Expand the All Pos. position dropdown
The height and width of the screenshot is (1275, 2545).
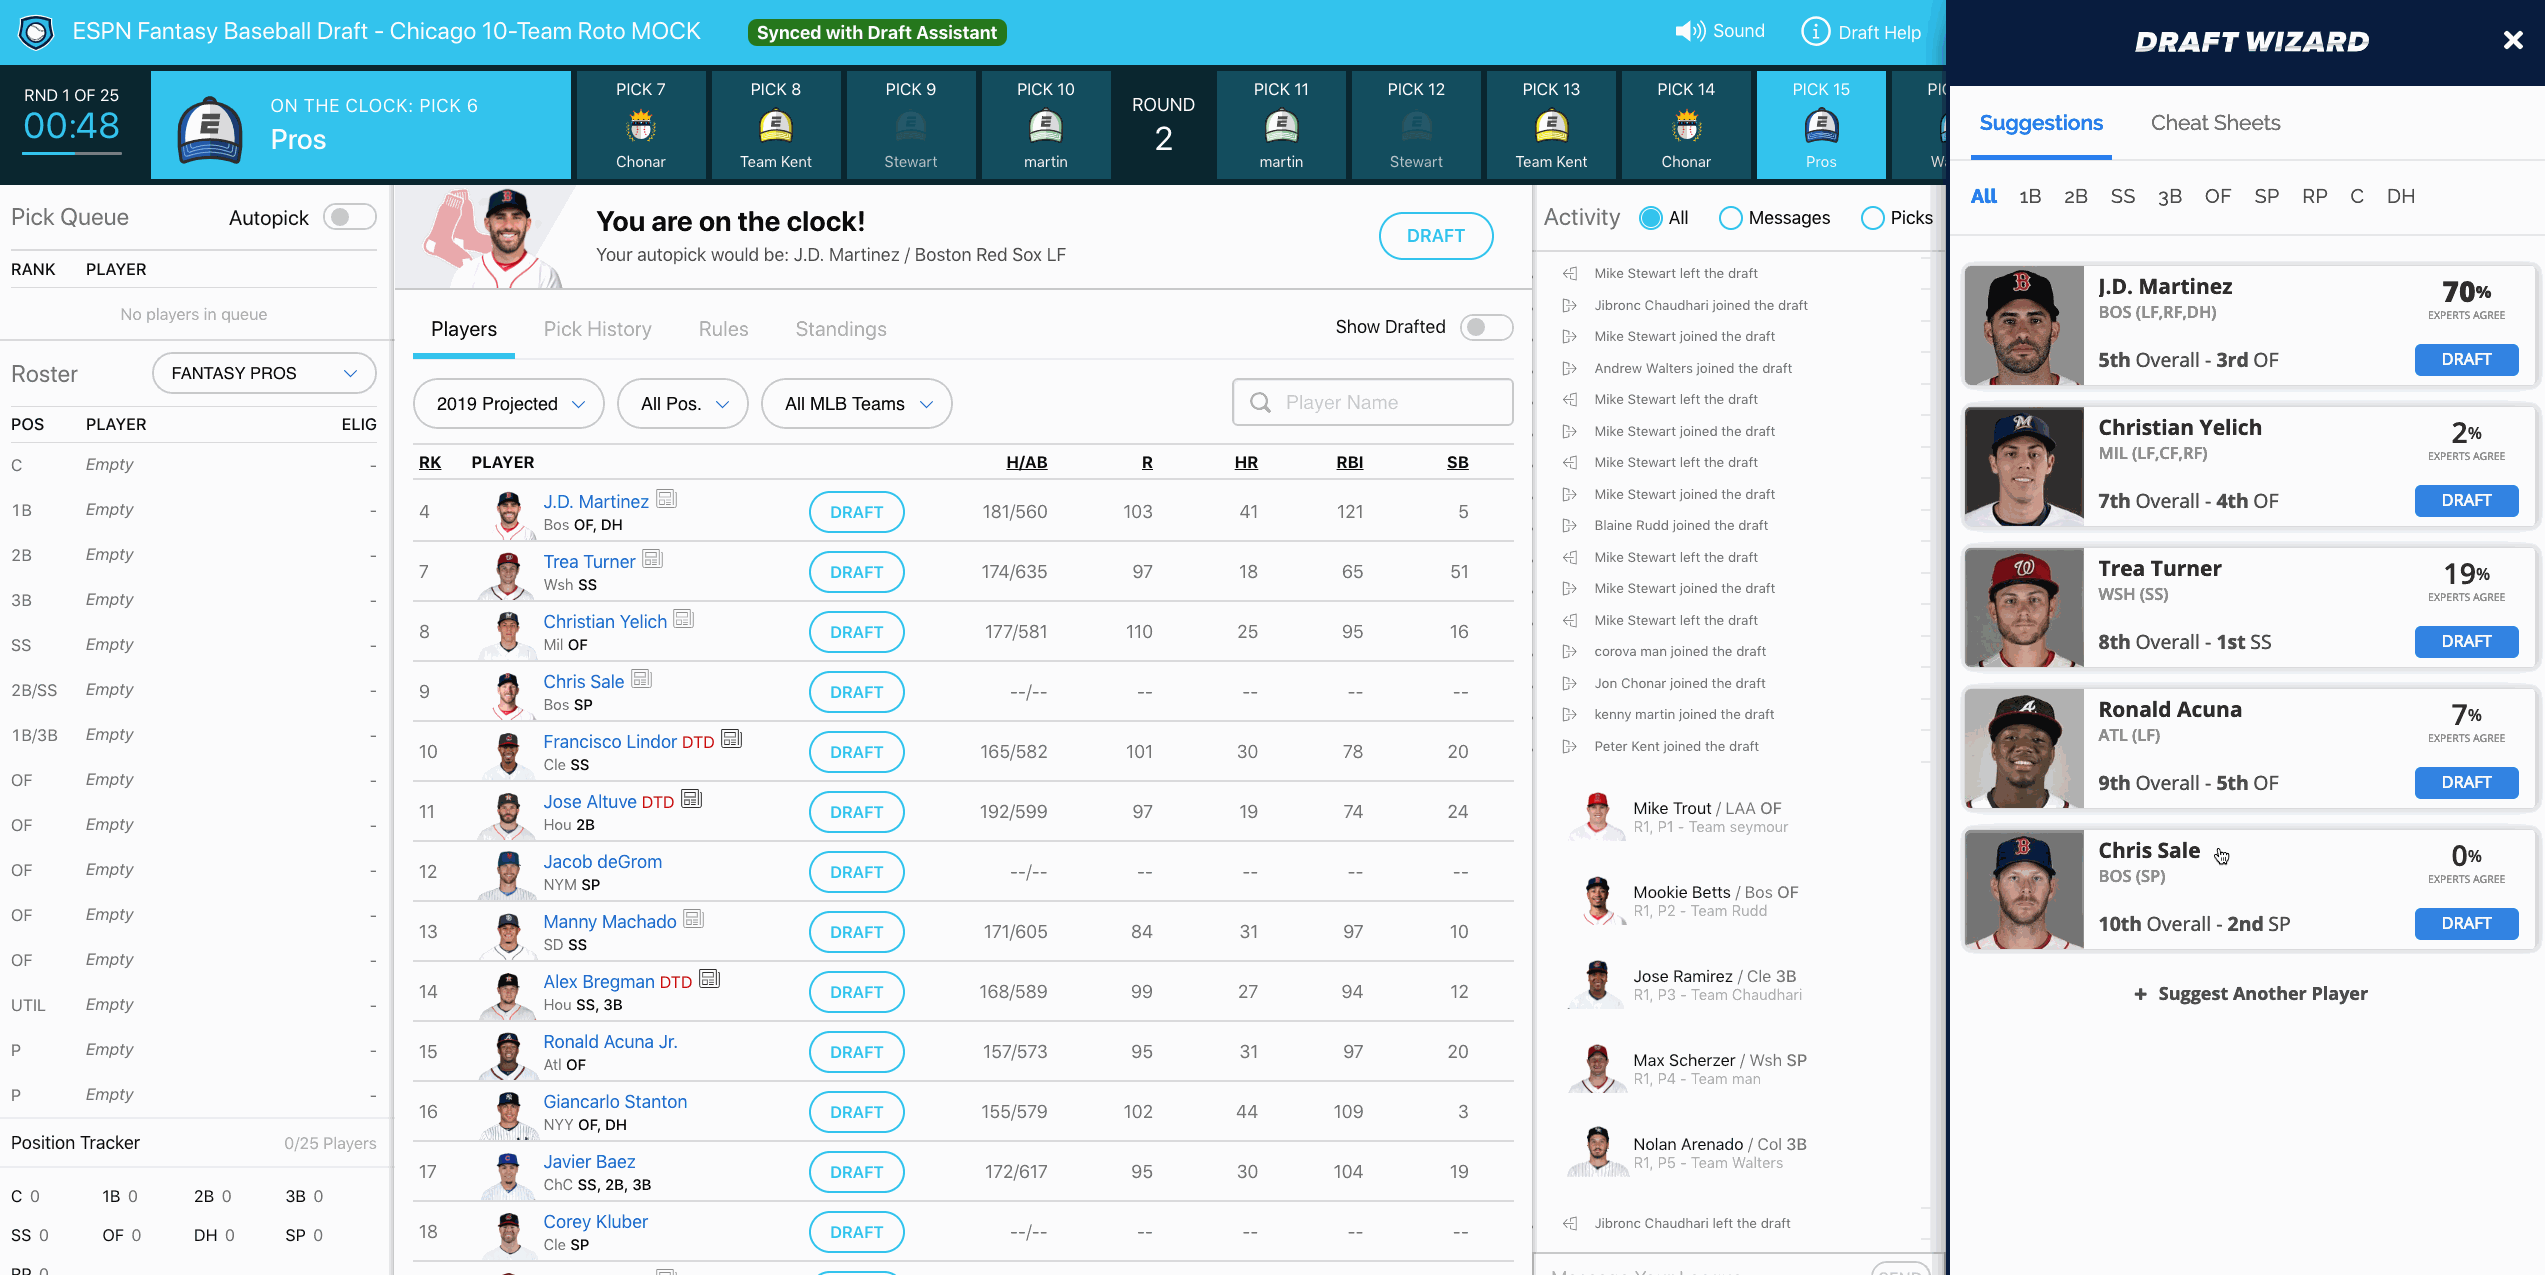click(681, 403)
